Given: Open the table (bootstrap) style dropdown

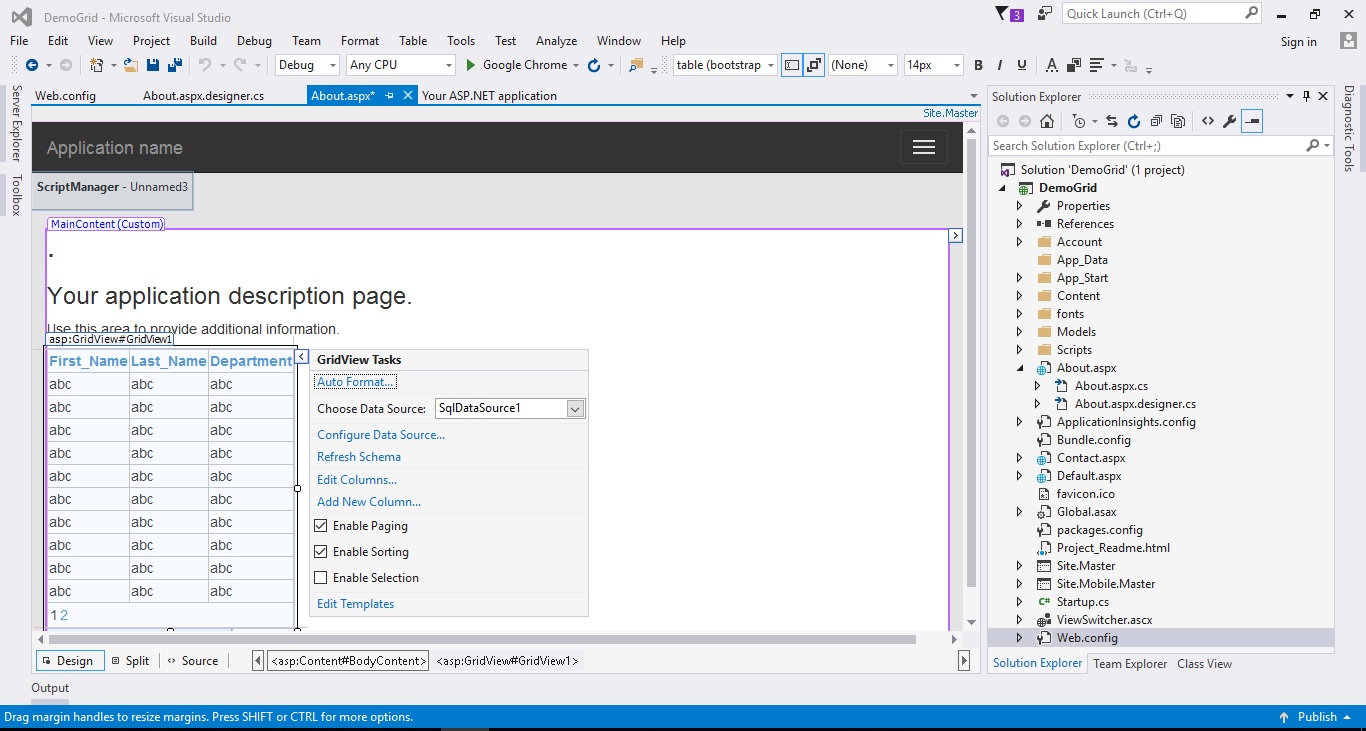Looking at the screenshot, I should 725,65.
